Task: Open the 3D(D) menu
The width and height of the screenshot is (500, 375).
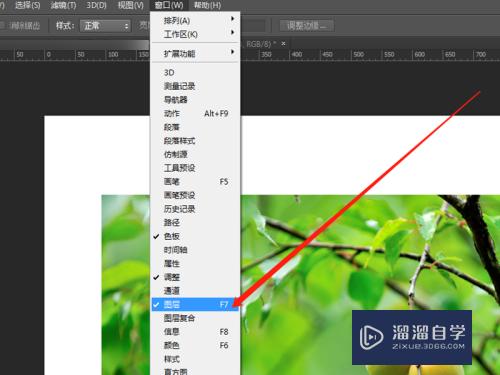Action: point(97,5)
